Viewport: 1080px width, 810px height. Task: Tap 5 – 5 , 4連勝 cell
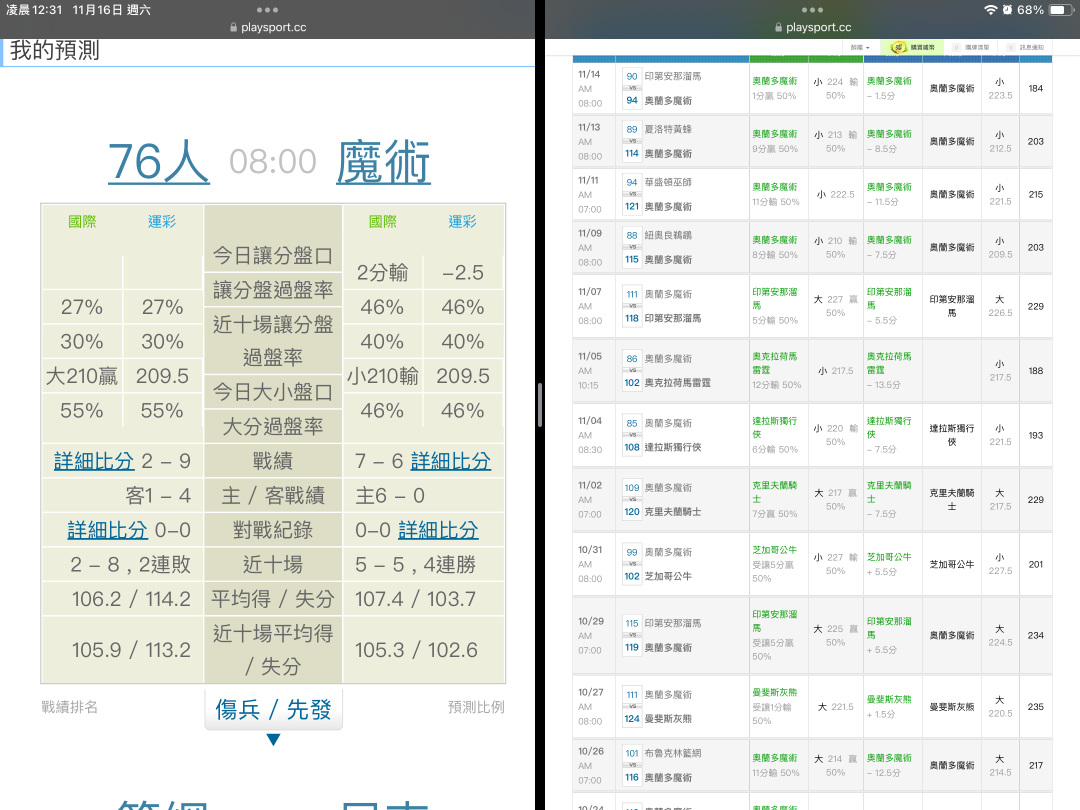(x=424, y=565)
